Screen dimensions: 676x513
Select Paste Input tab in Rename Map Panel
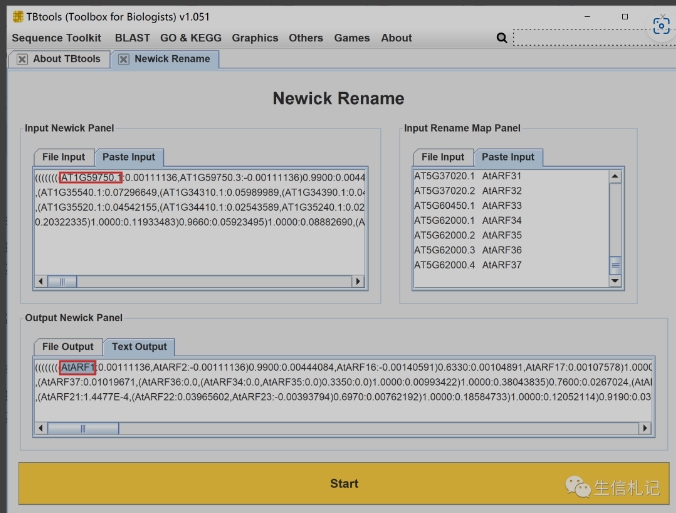(508, 157)
